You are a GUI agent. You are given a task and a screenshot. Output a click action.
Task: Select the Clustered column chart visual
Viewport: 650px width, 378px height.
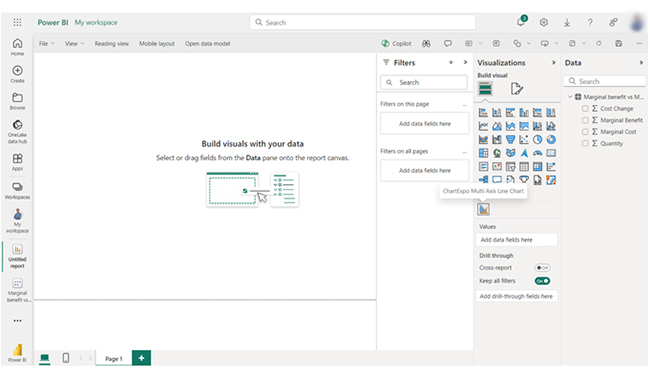524,112
